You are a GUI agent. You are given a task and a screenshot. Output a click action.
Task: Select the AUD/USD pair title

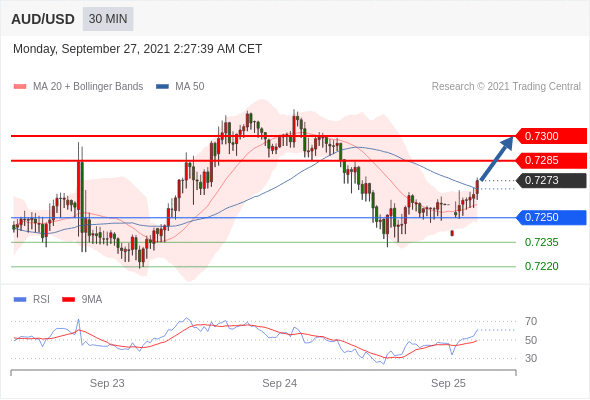click(43, 19)
